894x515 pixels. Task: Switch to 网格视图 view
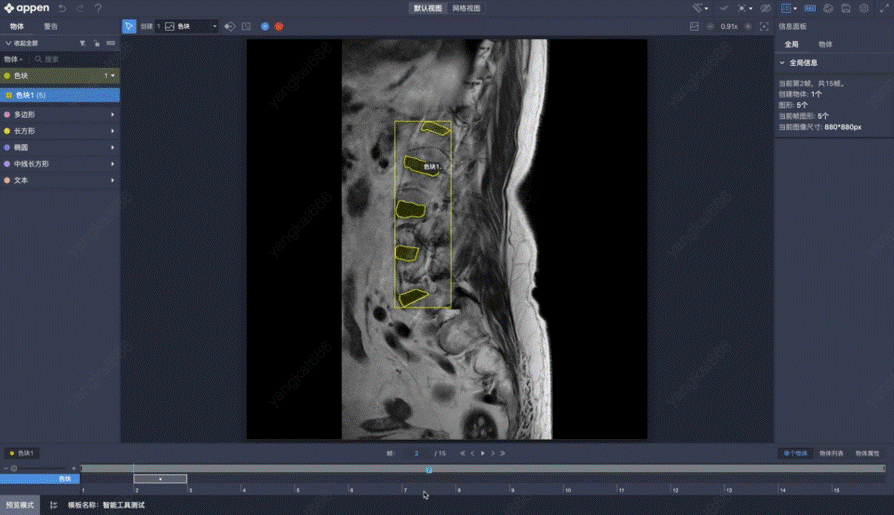click(x=466, y=8)
